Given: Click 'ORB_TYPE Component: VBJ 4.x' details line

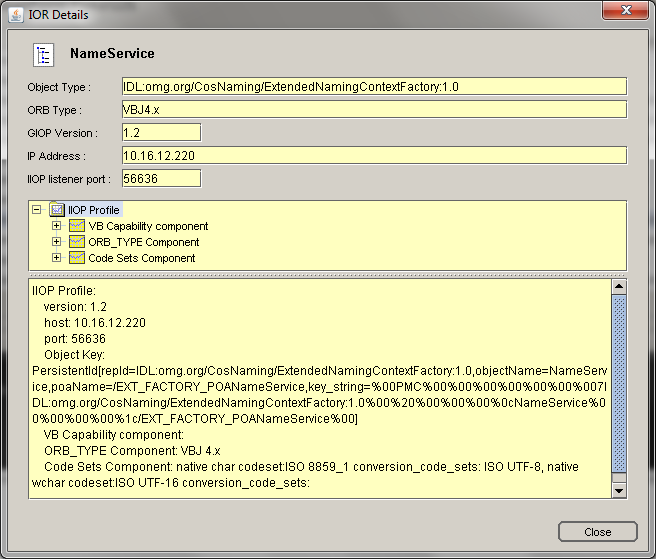Looking at the screenshot, I should tap(132, 451).
